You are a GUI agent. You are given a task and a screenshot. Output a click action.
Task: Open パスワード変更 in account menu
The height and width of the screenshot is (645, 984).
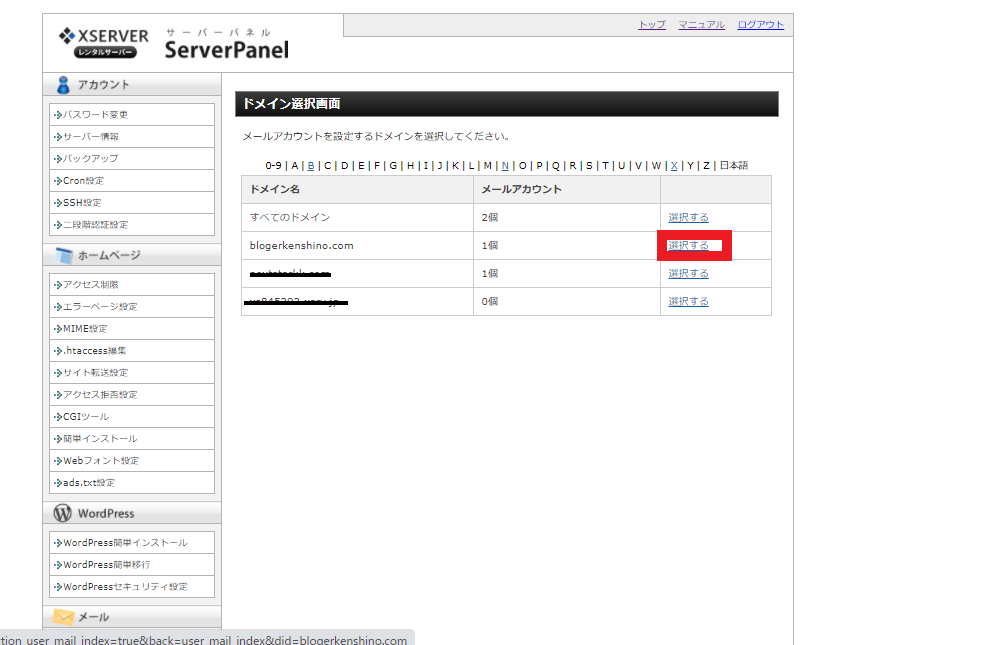click(x=95, y=115)
